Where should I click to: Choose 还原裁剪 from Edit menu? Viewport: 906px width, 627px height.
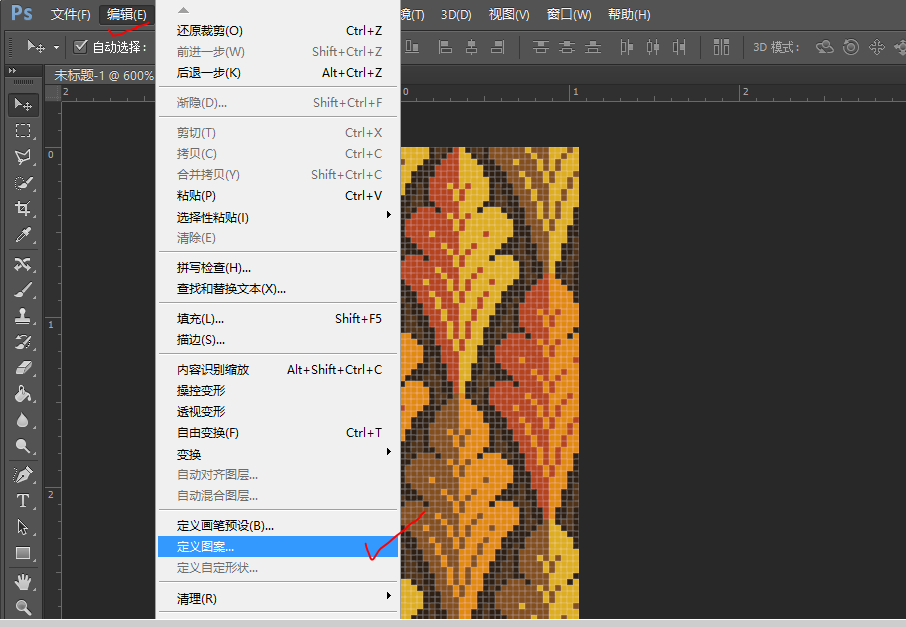point(278,31)
